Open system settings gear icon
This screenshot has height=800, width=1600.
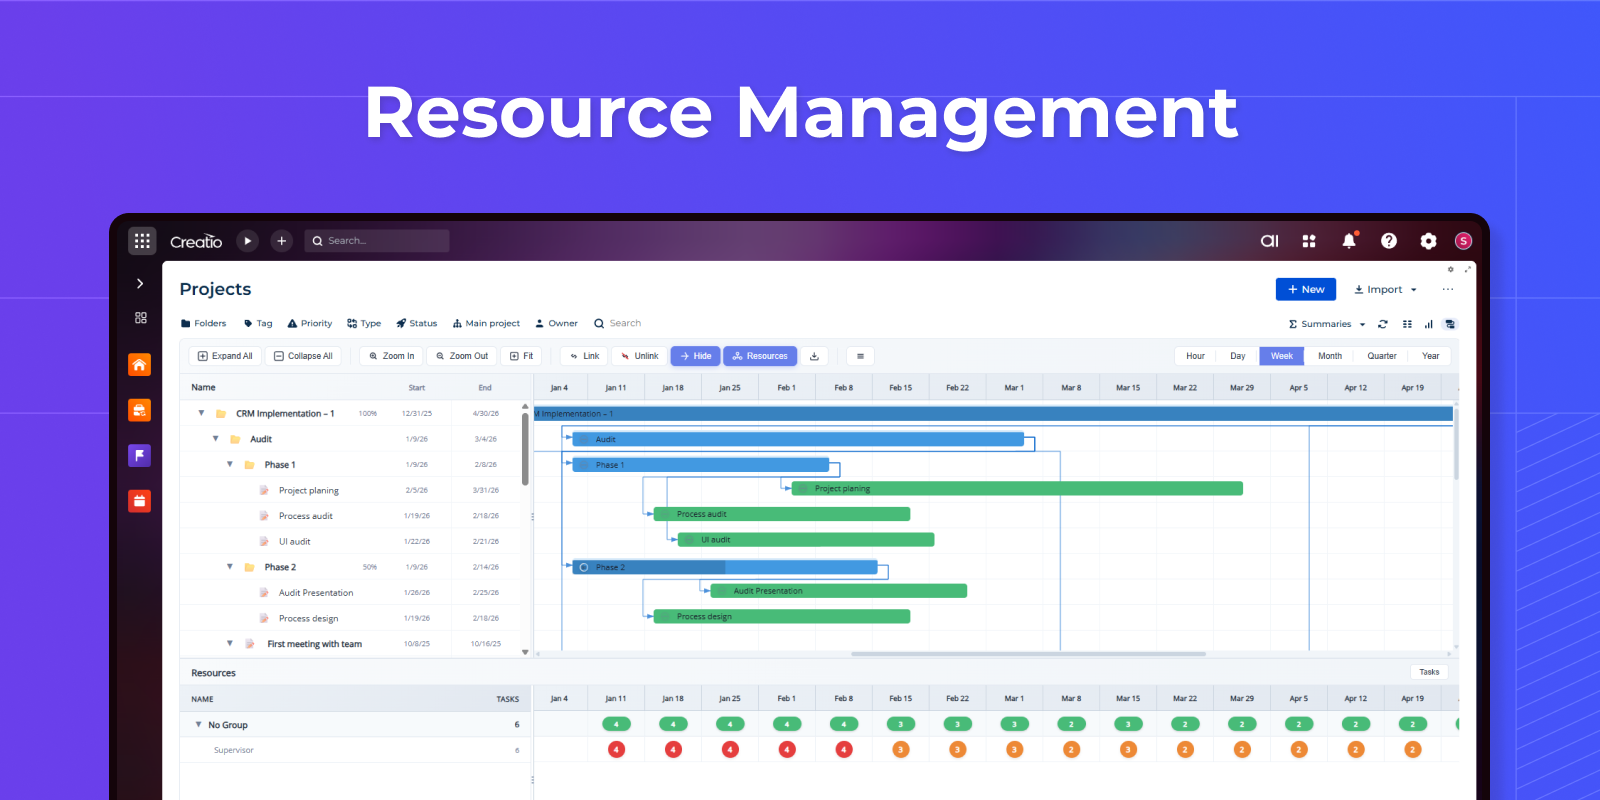tap(1428, 241)
